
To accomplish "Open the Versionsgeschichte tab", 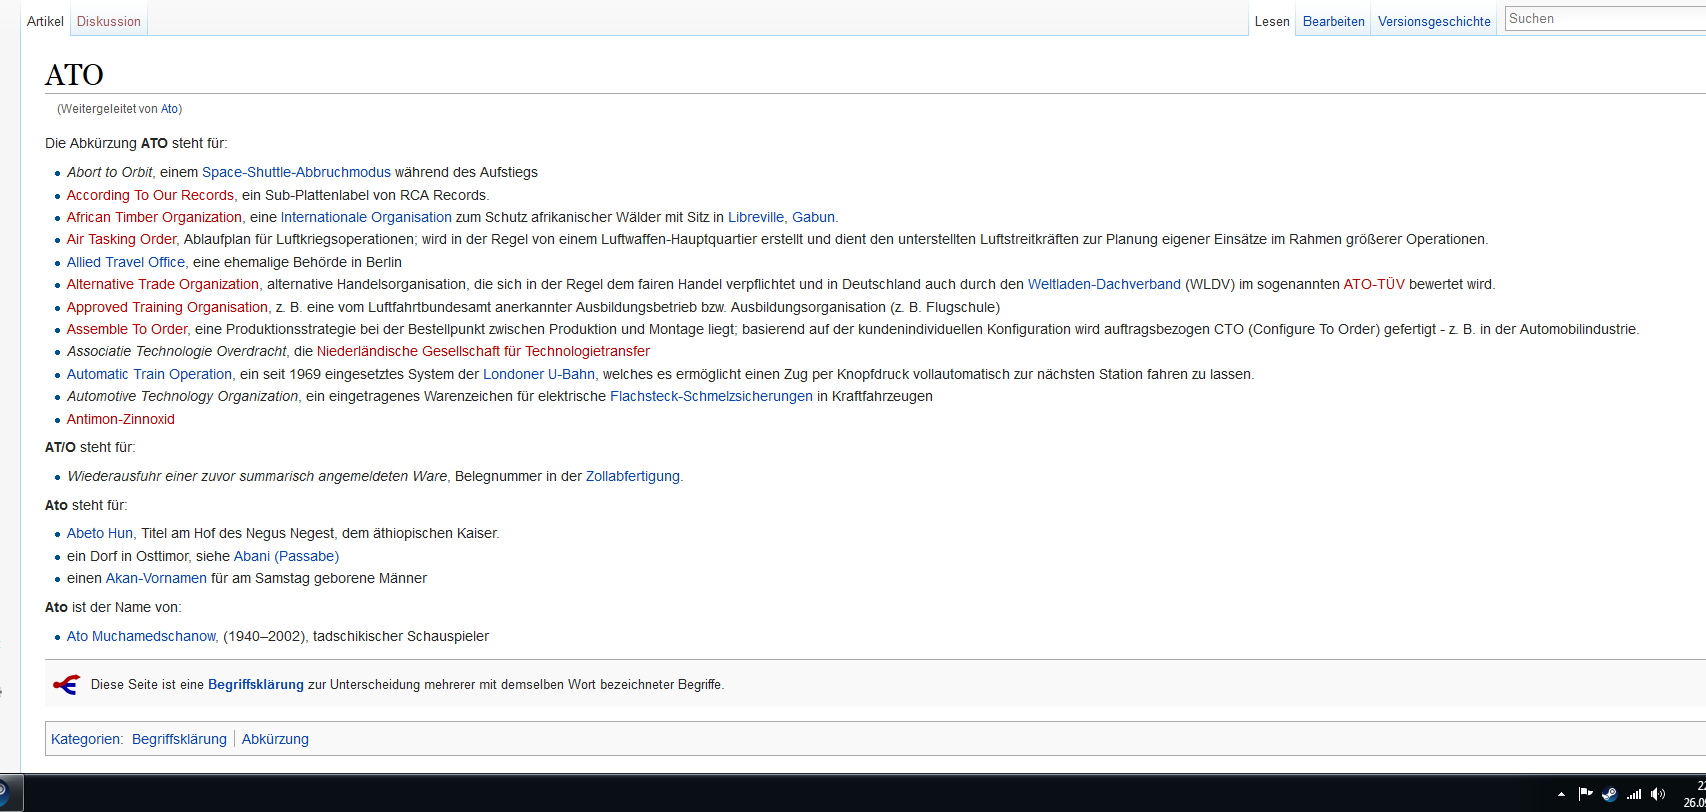I will (1434, 21).
